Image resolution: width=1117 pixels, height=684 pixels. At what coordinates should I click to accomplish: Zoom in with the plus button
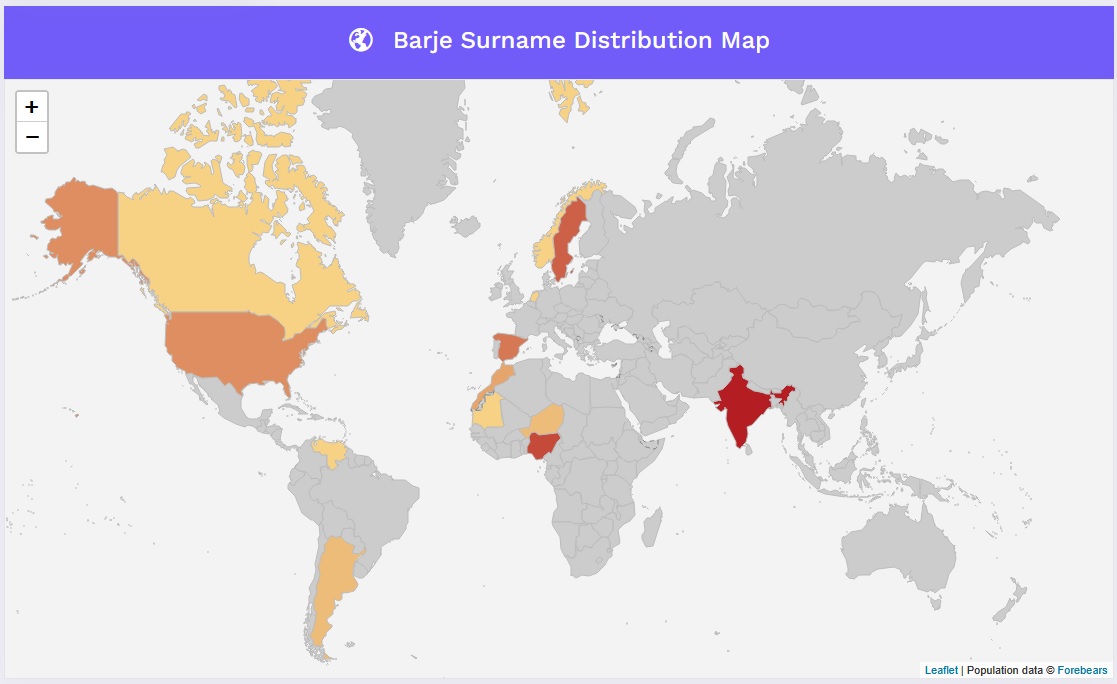tap(32, 107)
